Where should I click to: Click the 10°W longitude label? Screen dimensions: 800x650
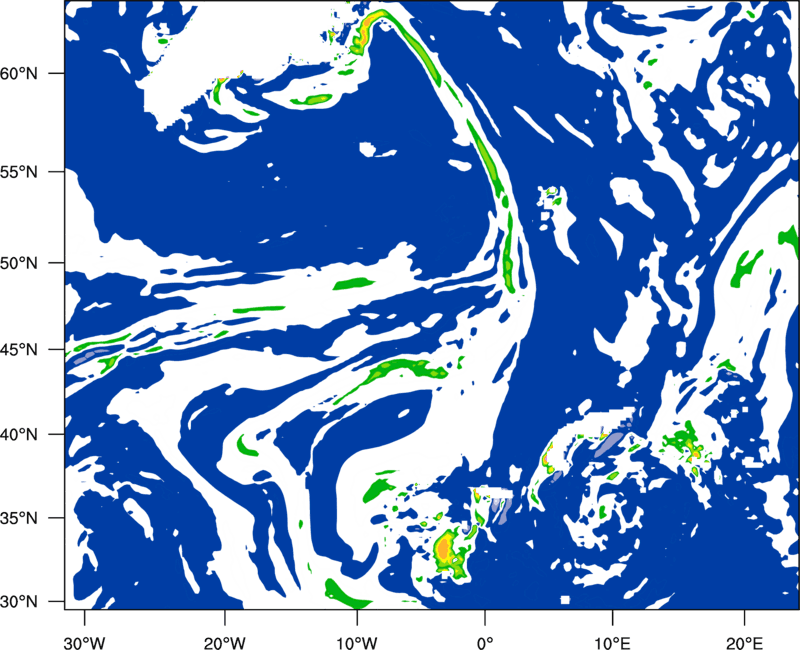pyautogui.click(x=357, y=643)
